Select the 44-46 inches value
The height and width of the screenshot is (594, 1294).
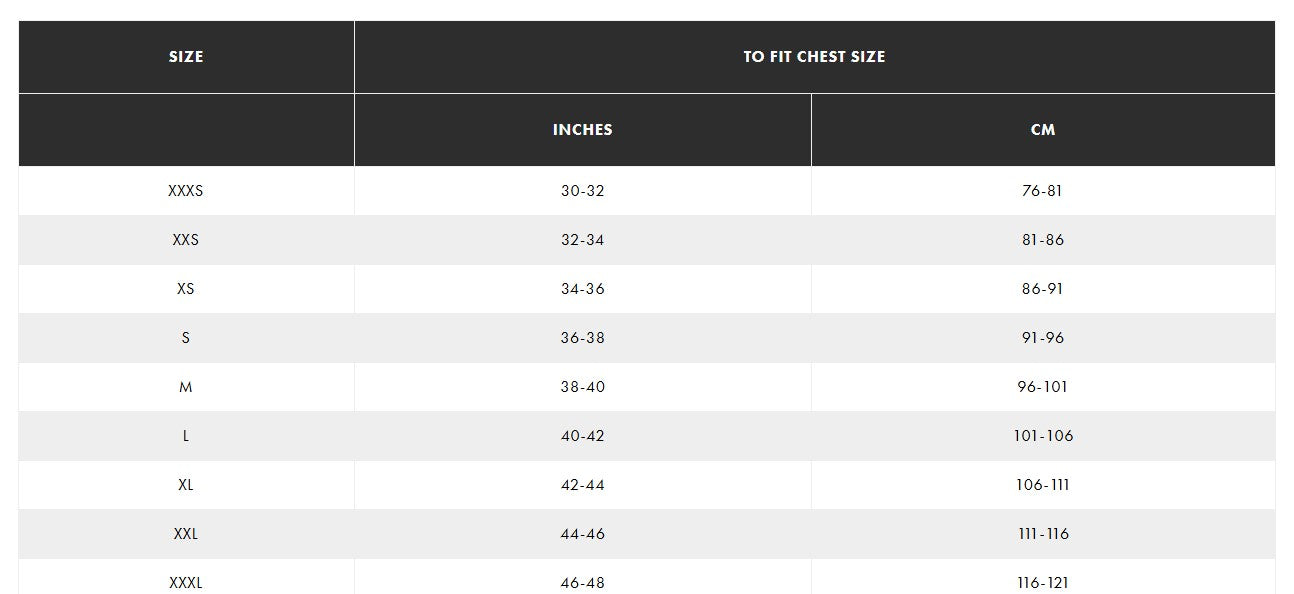pos(582,534)
